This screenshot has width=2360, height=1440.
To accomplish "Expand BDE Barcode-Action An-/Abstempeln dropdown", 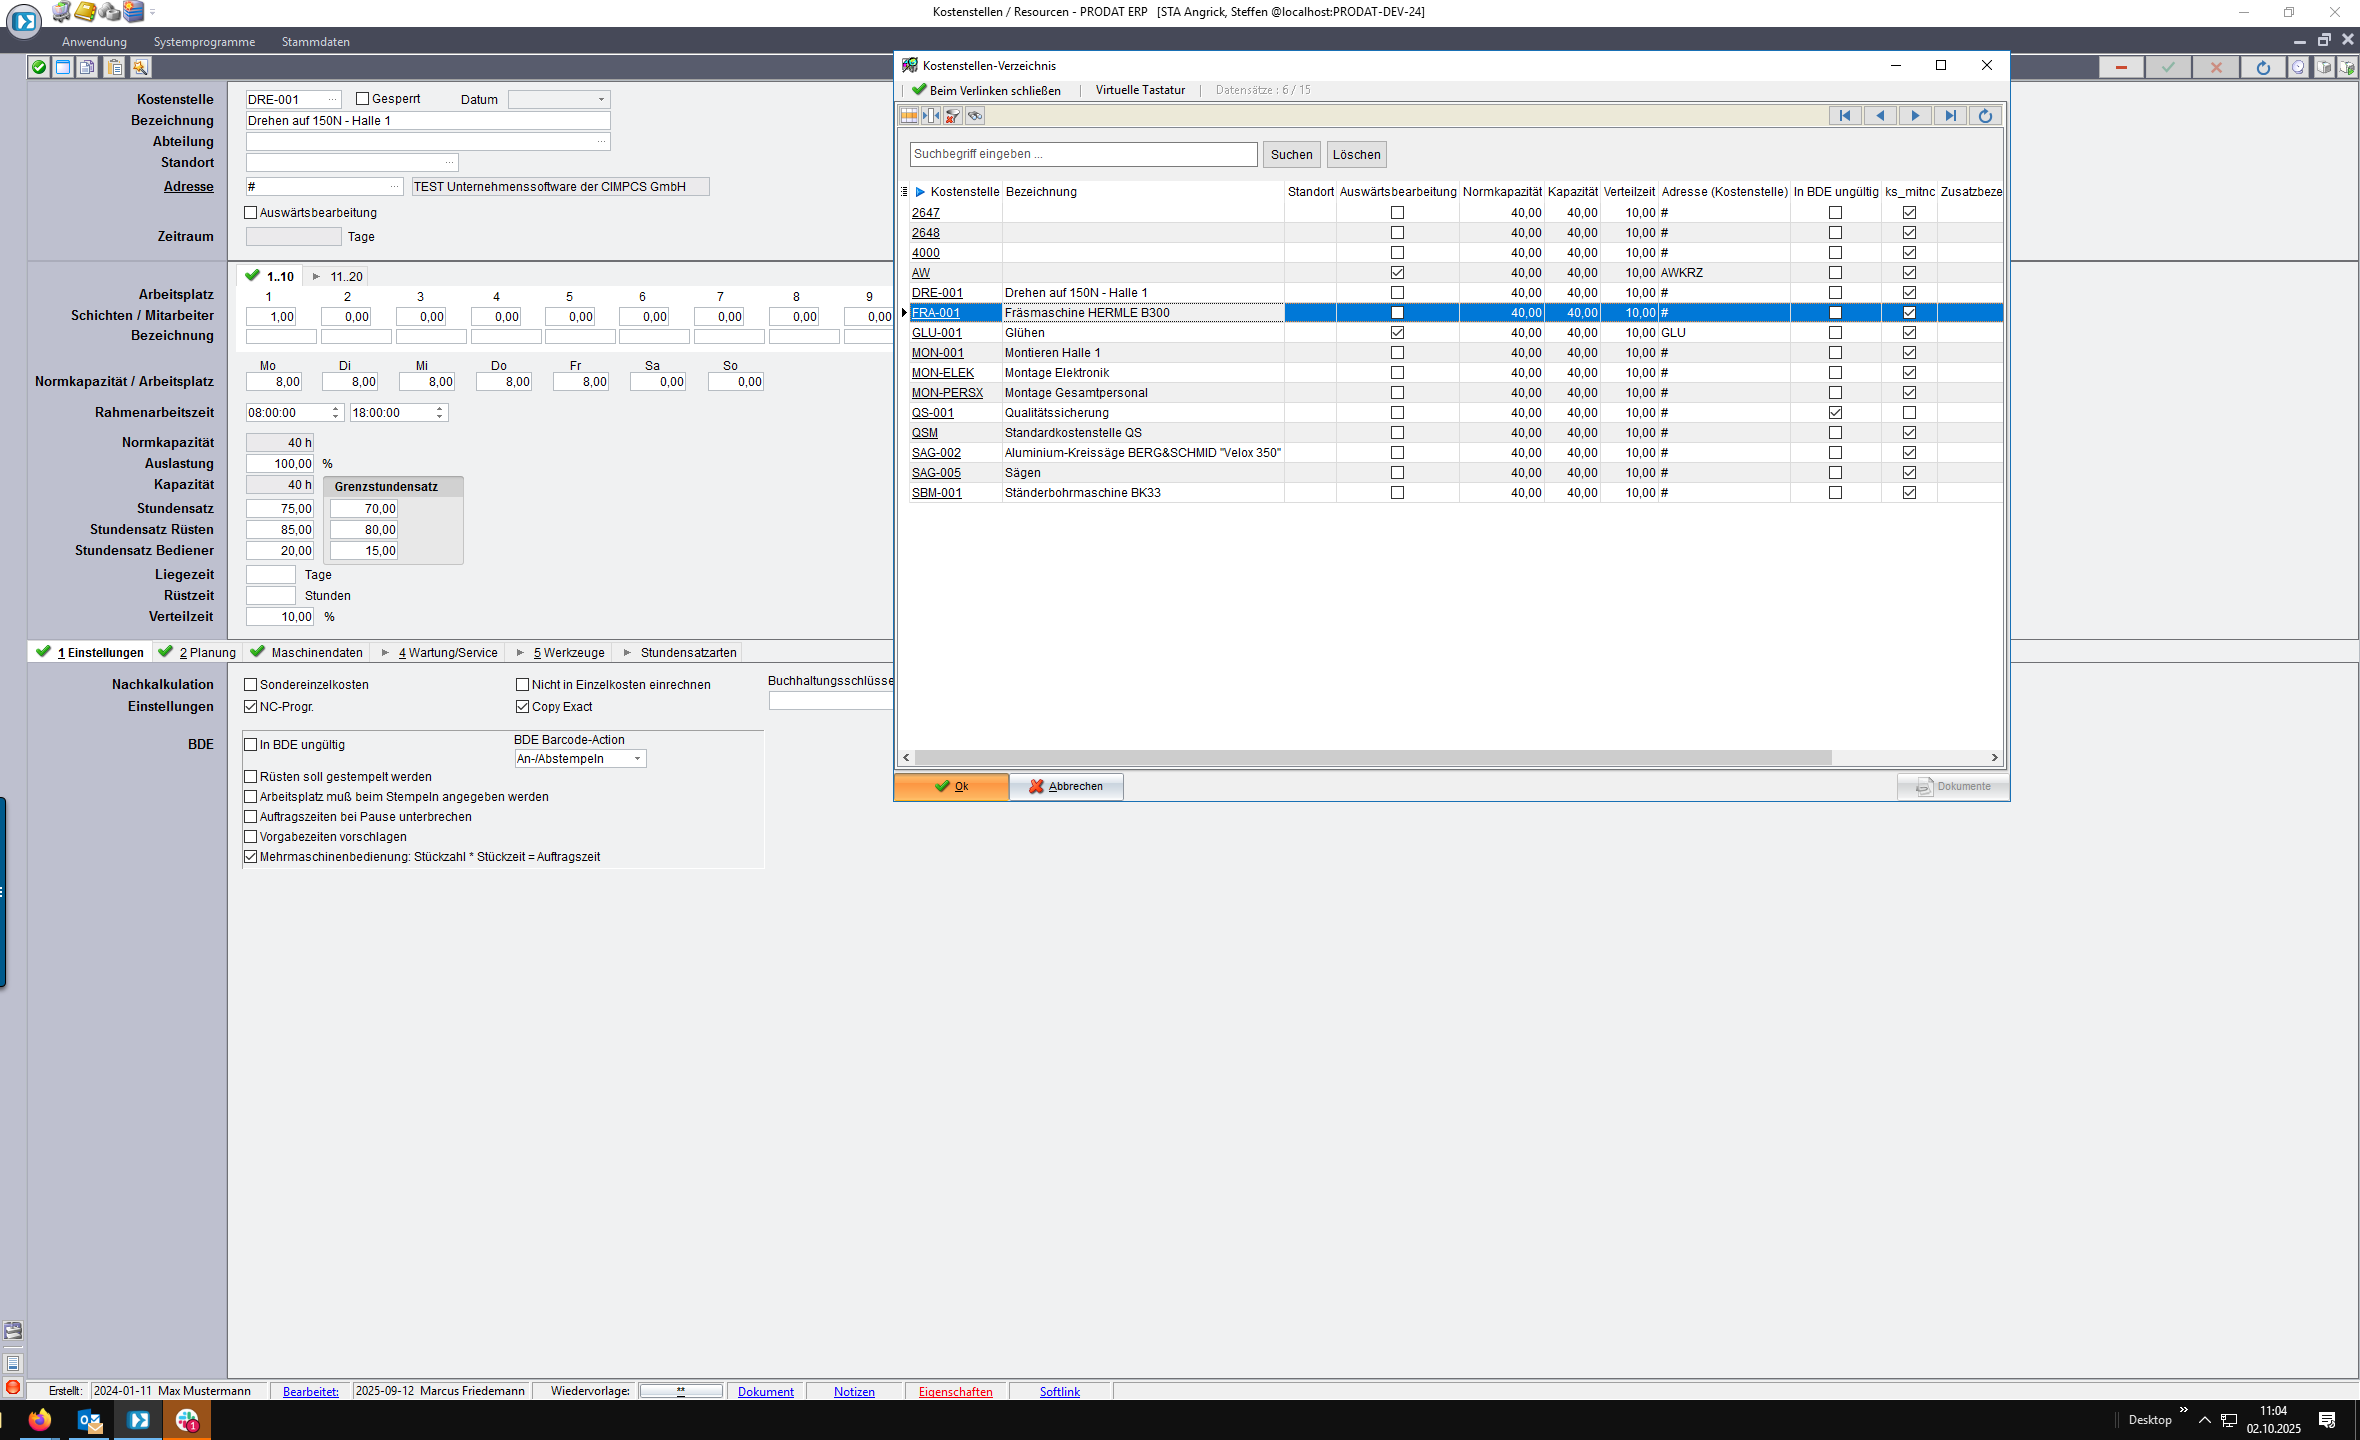I will pos(637,759).
